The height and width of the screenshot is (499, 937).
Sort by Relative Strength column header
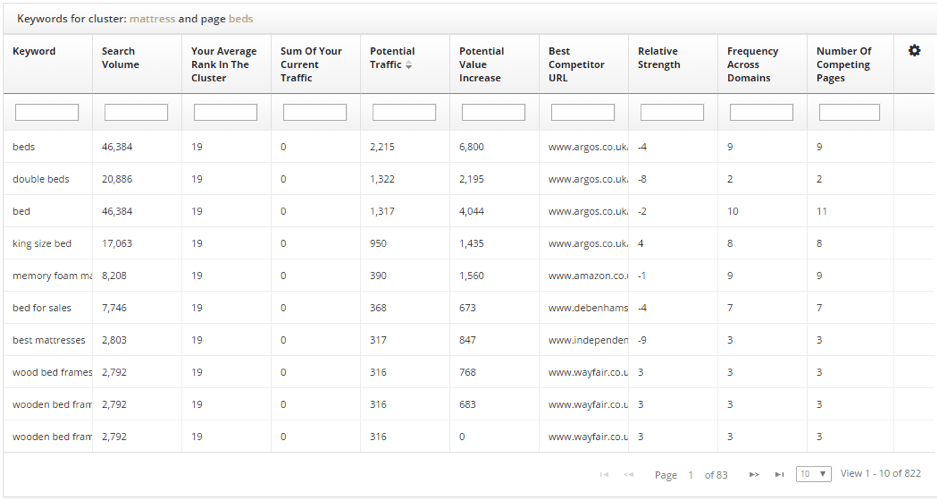click(x=659, y=58)
